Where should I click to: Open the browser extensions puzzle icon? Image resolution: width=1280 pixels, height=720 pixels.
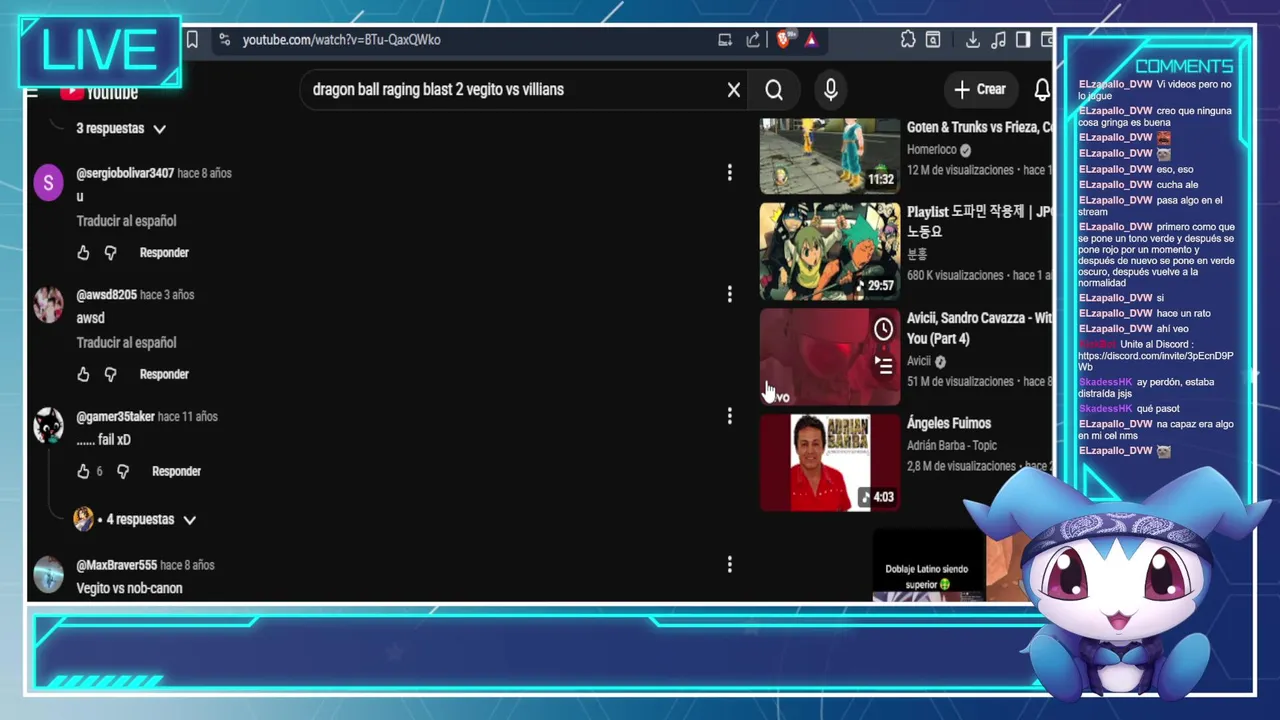(907, 40)
